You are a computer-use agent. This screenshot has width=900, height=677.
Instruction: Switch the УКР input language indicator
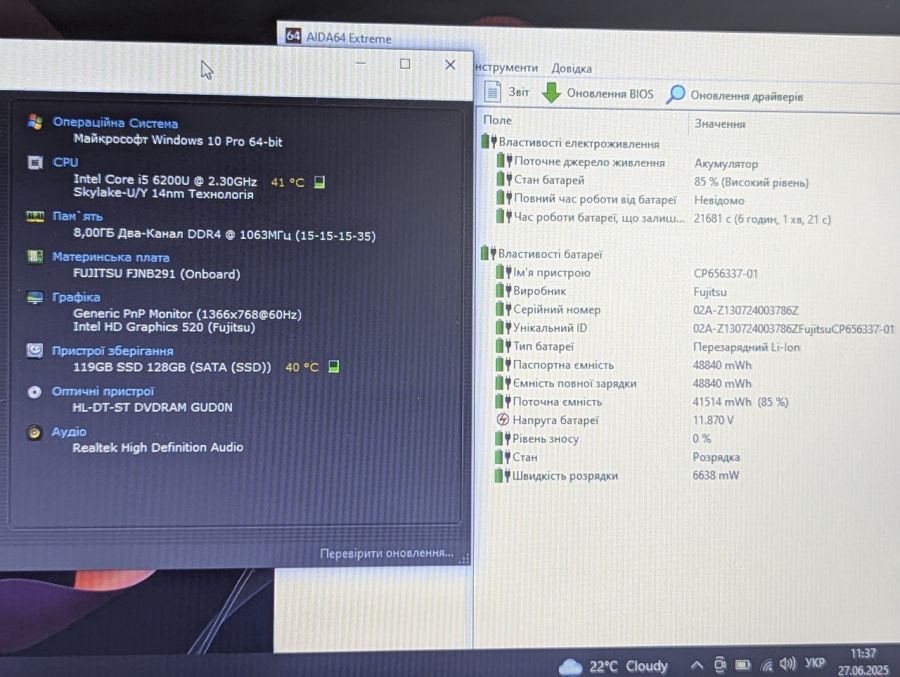coord(814,663)
